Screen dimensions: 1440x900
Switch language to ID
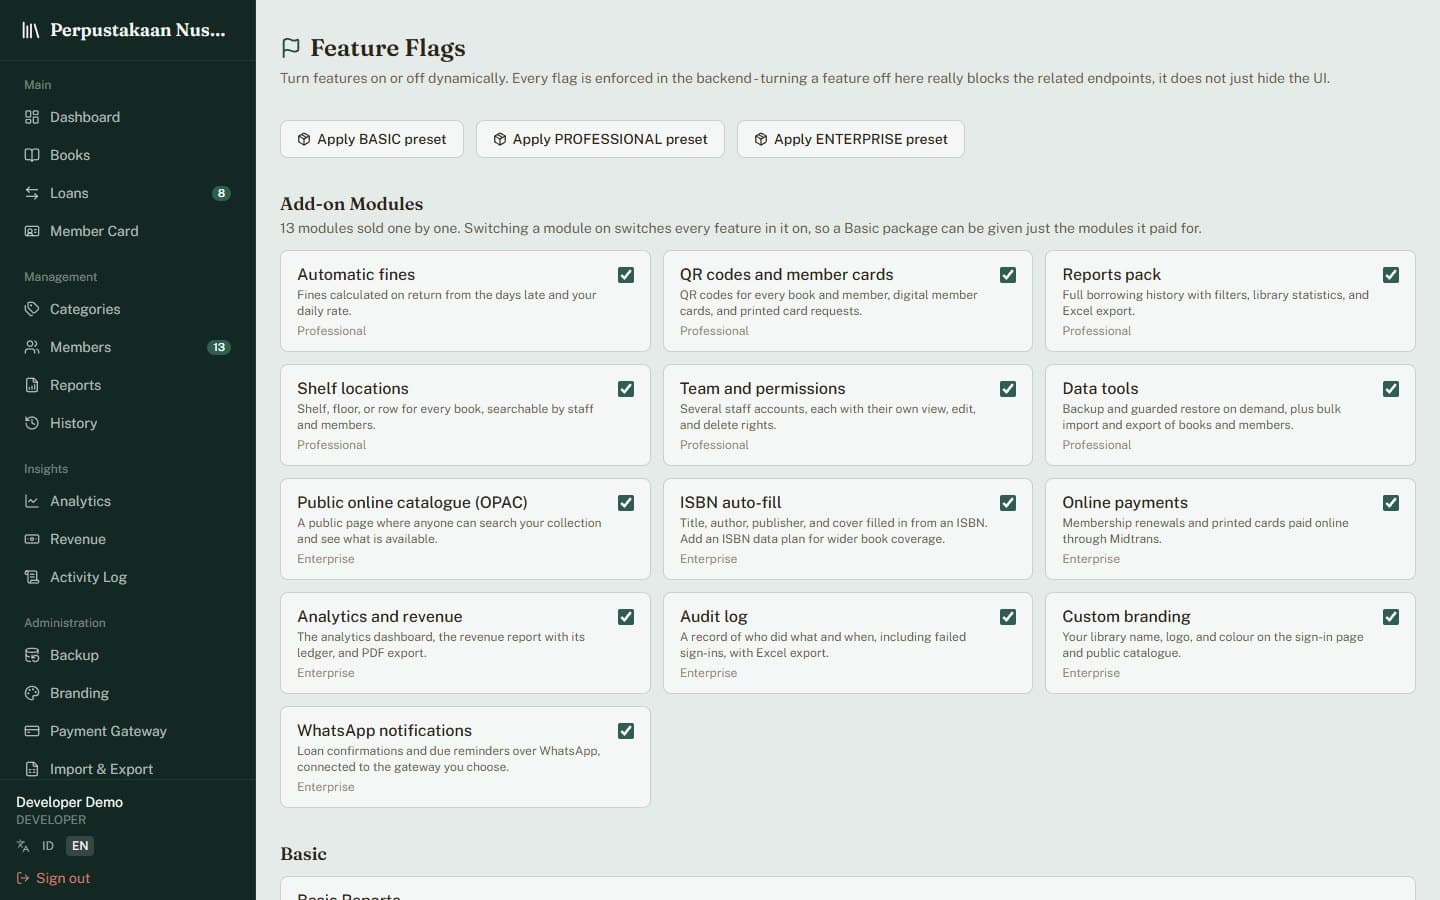[x=48, y=846]
